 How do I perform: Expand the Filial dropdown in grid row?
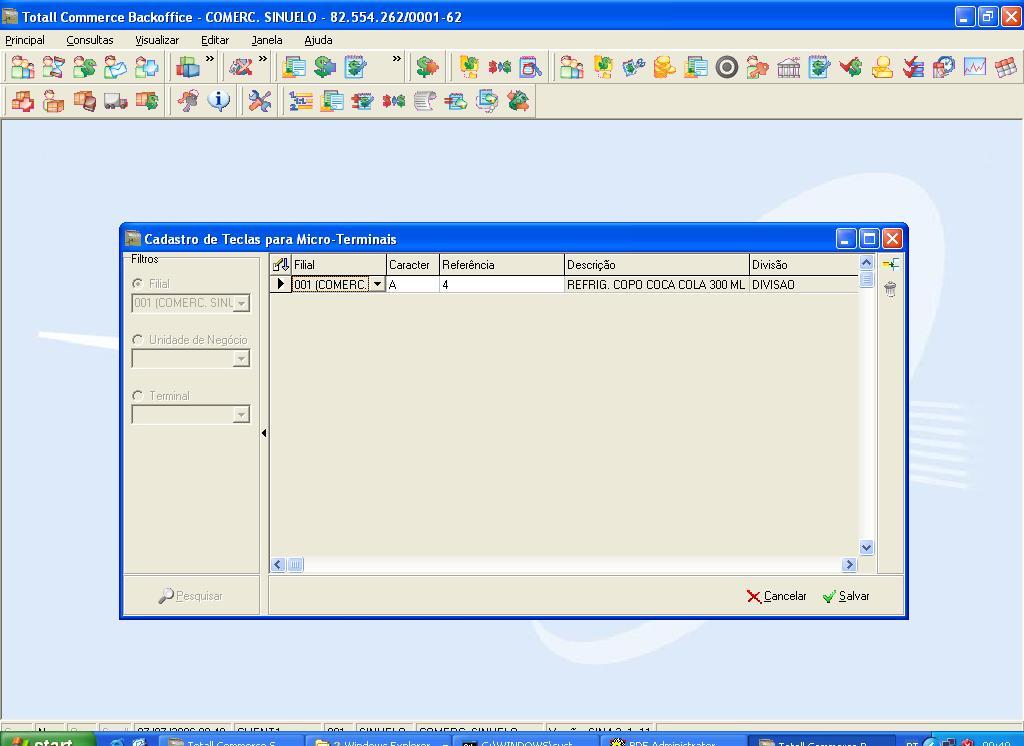(x=377, y=285)
